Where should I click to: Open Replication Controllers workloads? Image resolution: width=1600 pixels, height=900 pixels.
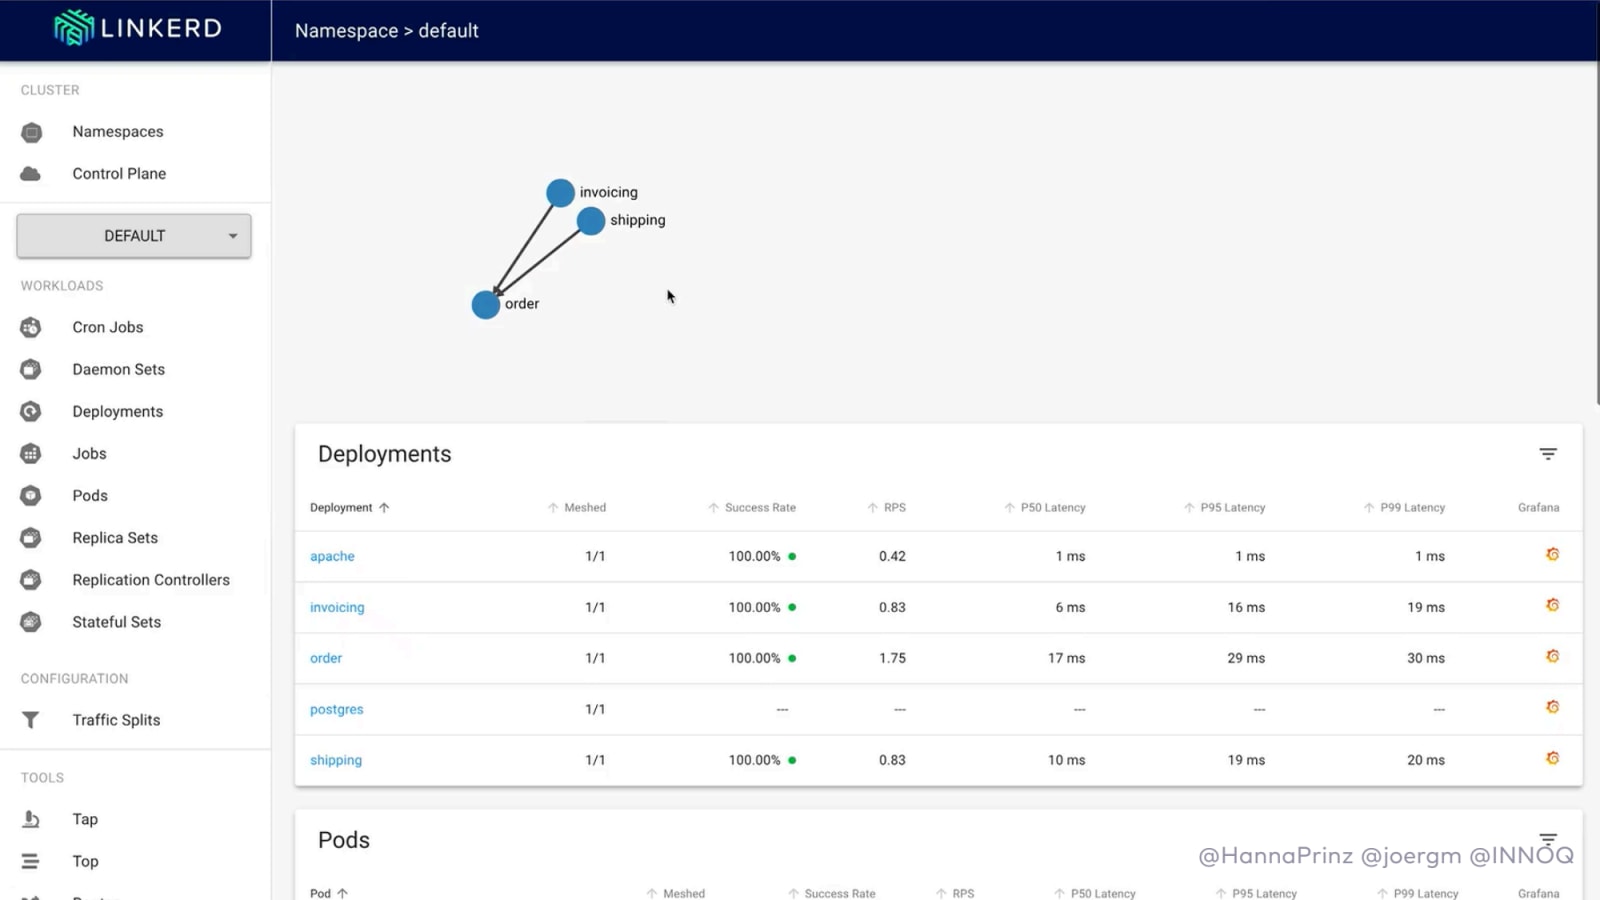coord(151,580)
